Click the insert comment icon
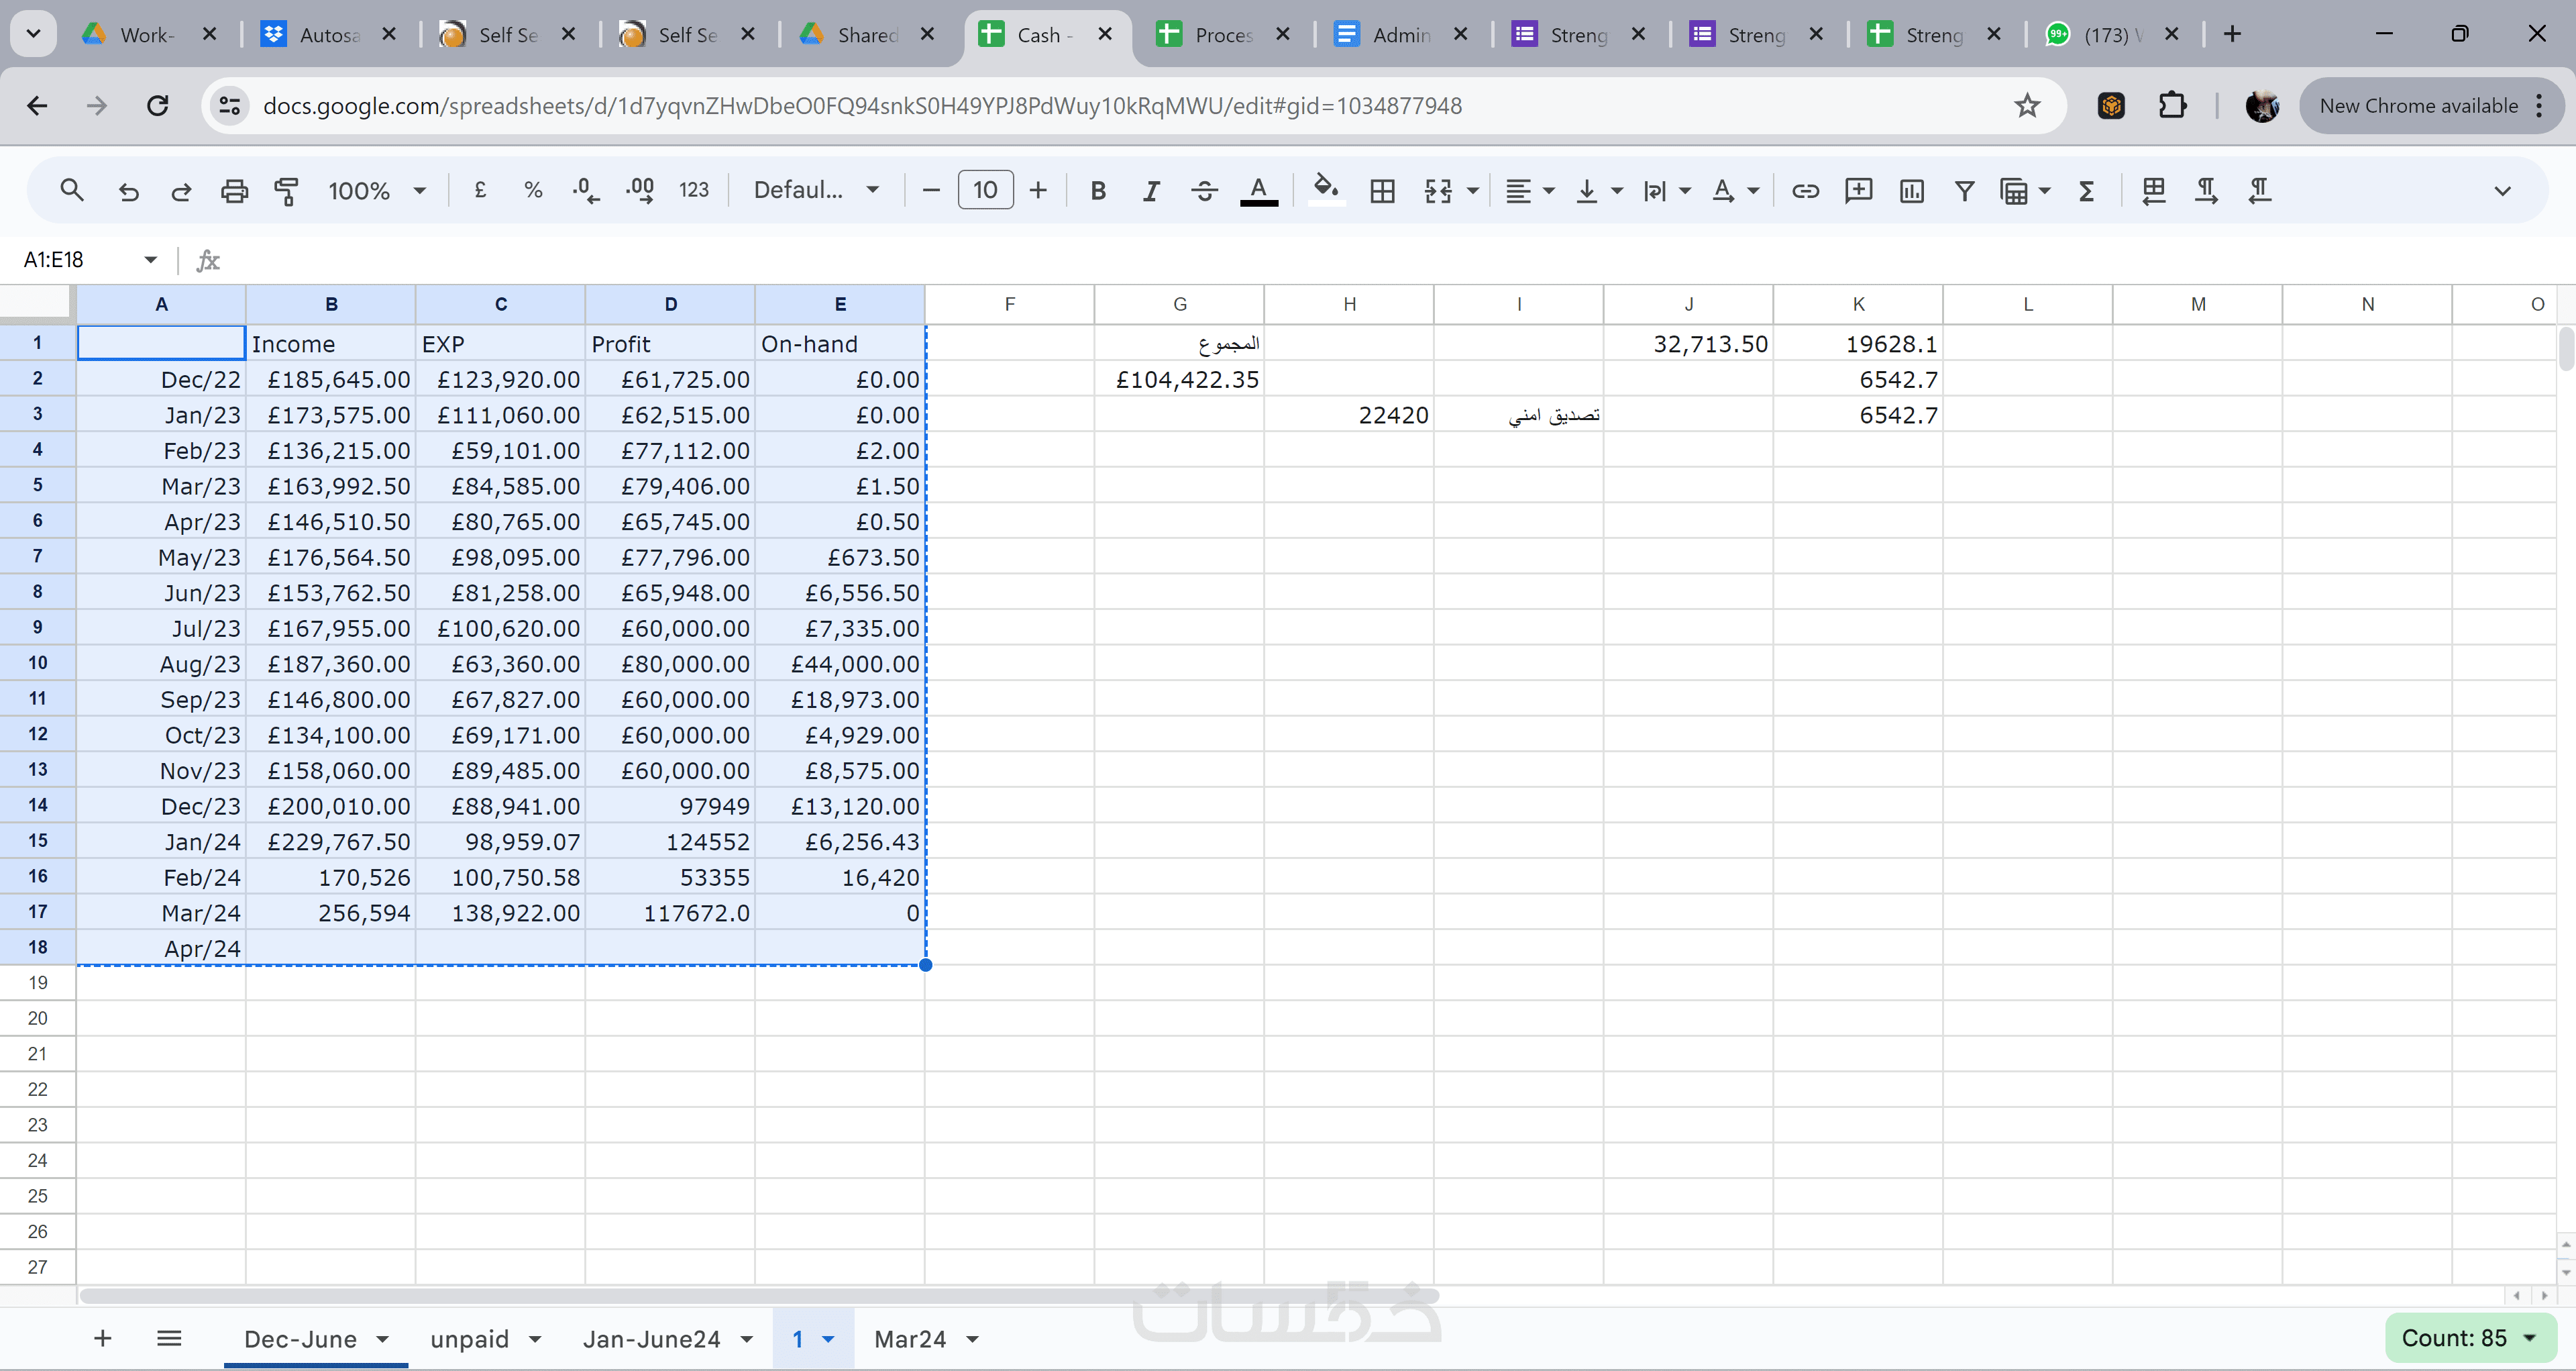The image size is (2576, 1371). [1858, 190]
